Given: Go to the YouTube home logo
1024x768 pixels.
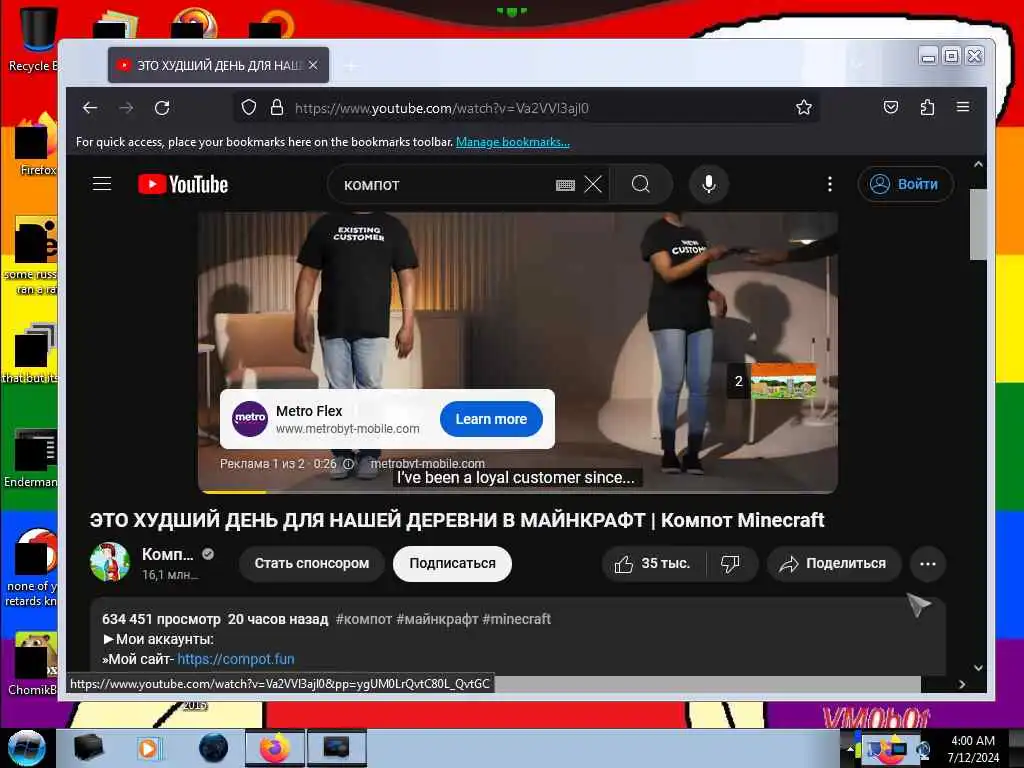Looking at the screenshot, I should pyautogui.click(x=183, y=184).
